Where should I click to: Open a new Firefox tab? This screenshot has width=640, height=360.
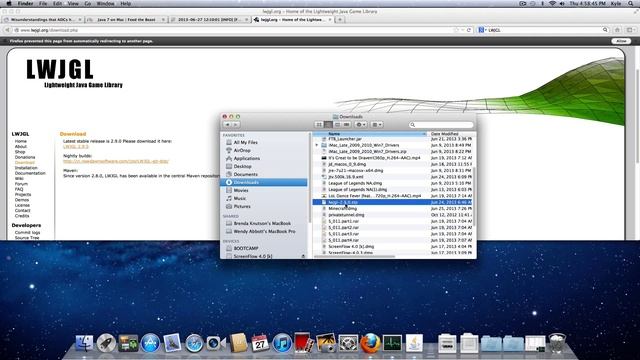coord(340,20)
